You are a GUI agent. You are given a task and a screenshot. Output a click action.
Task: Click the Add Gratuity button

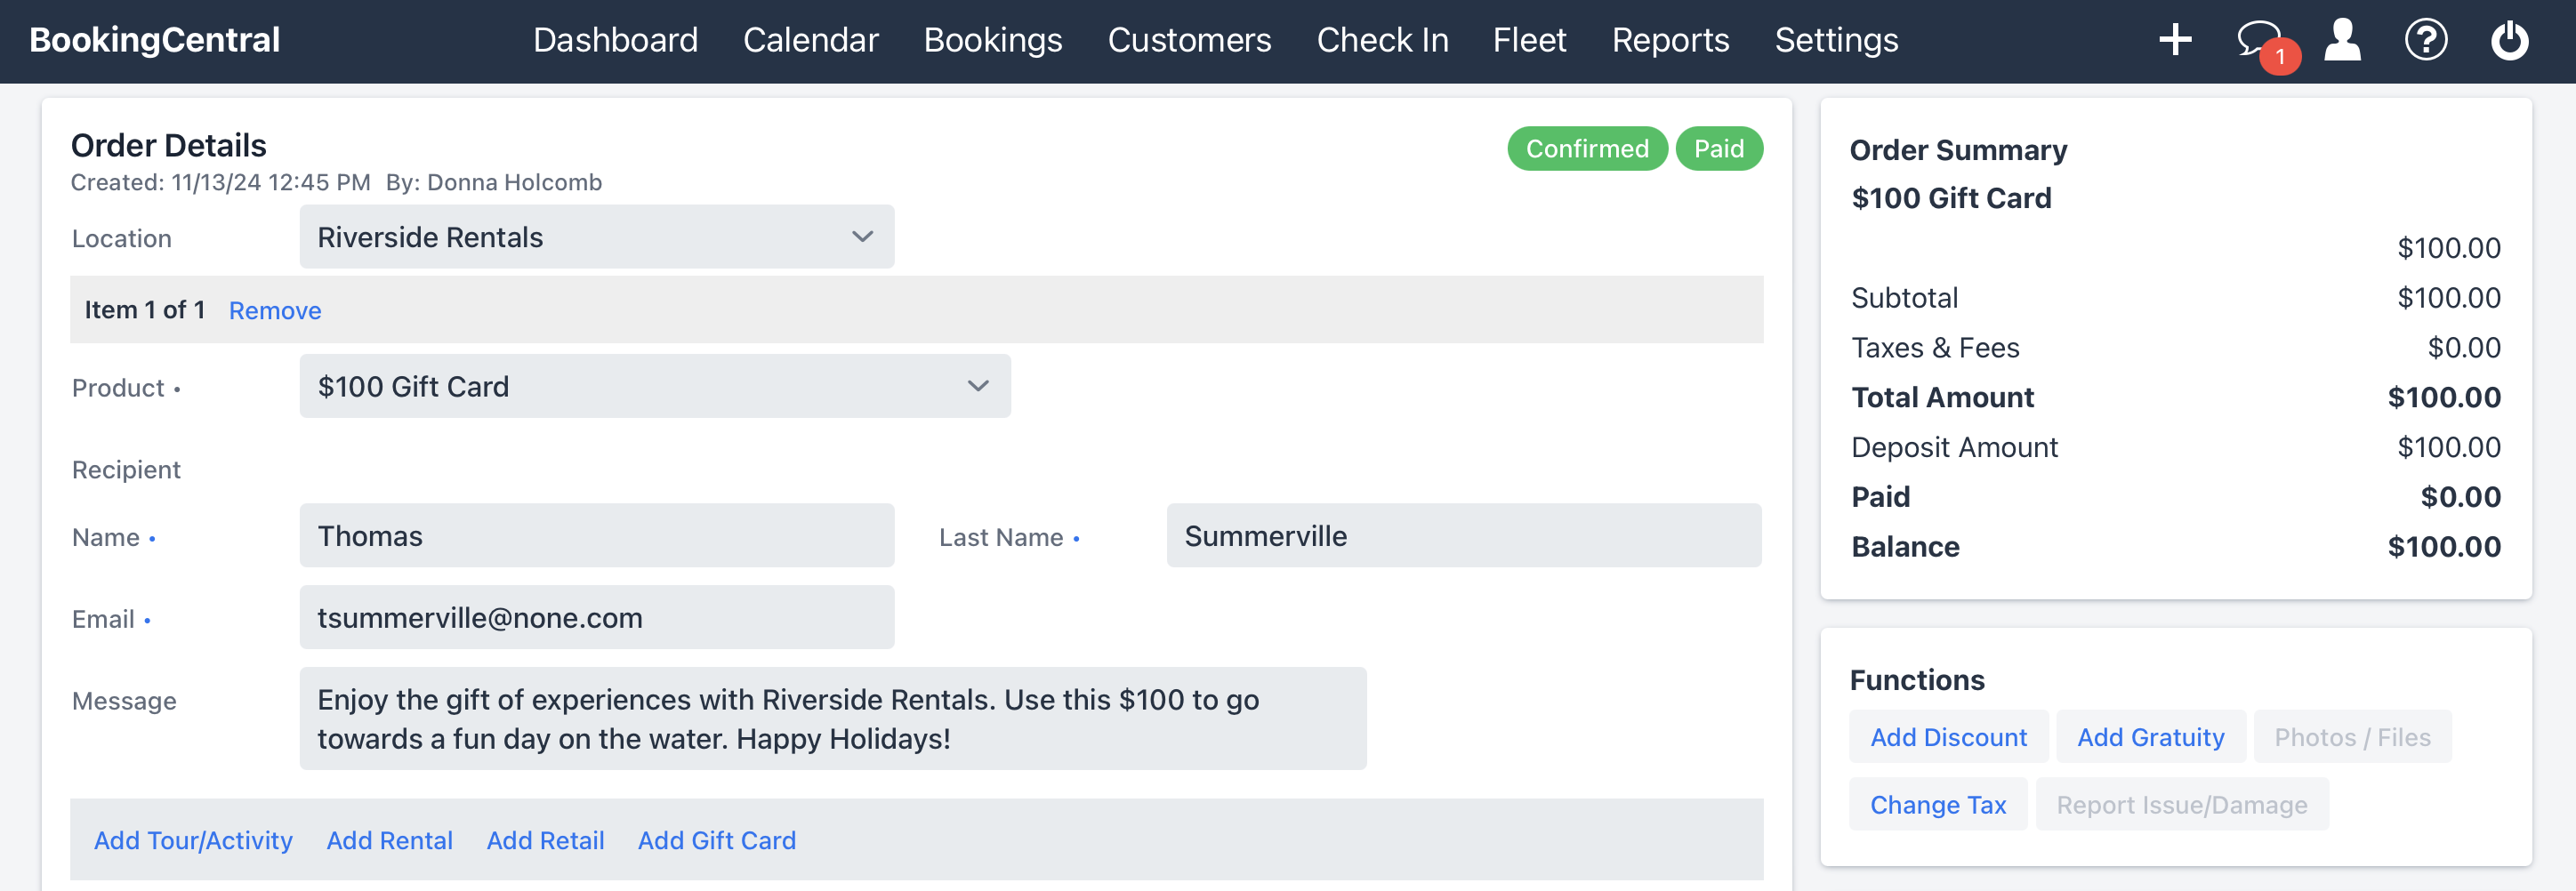pyautogui.click(x=2151, y=737)
